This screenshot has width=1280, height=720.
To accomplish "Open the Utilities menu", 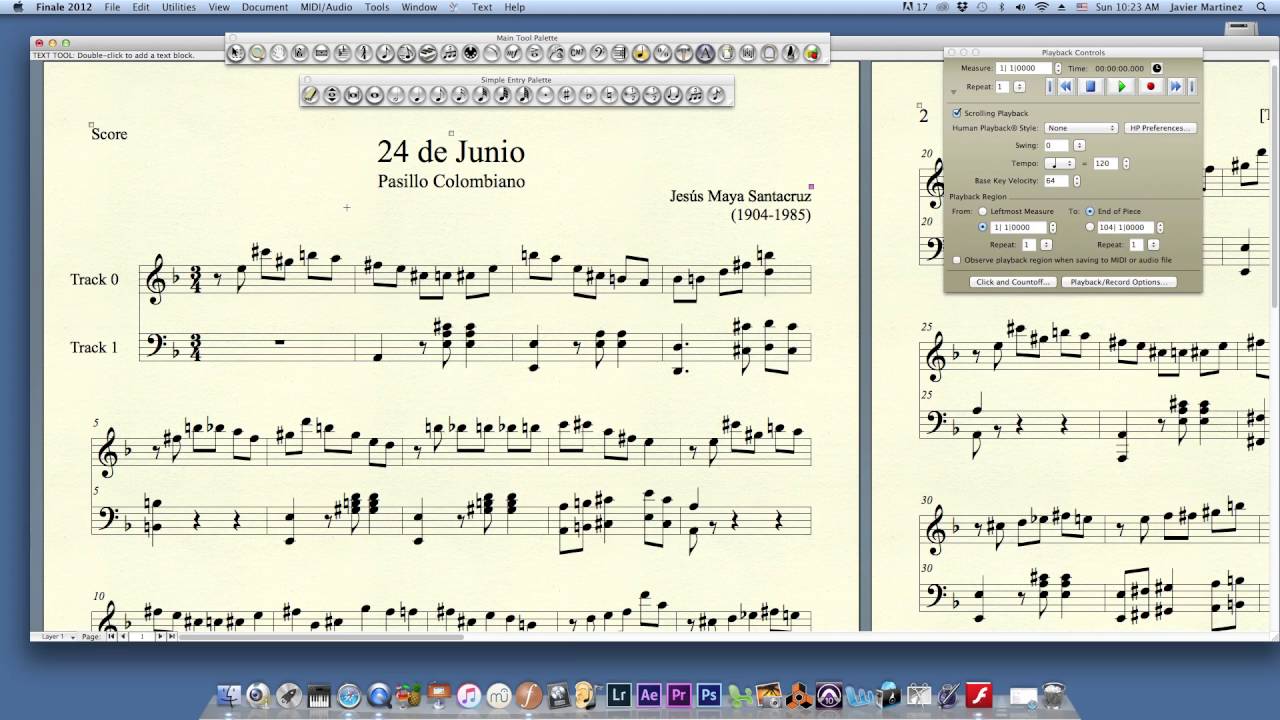I will tap(179, 7).
